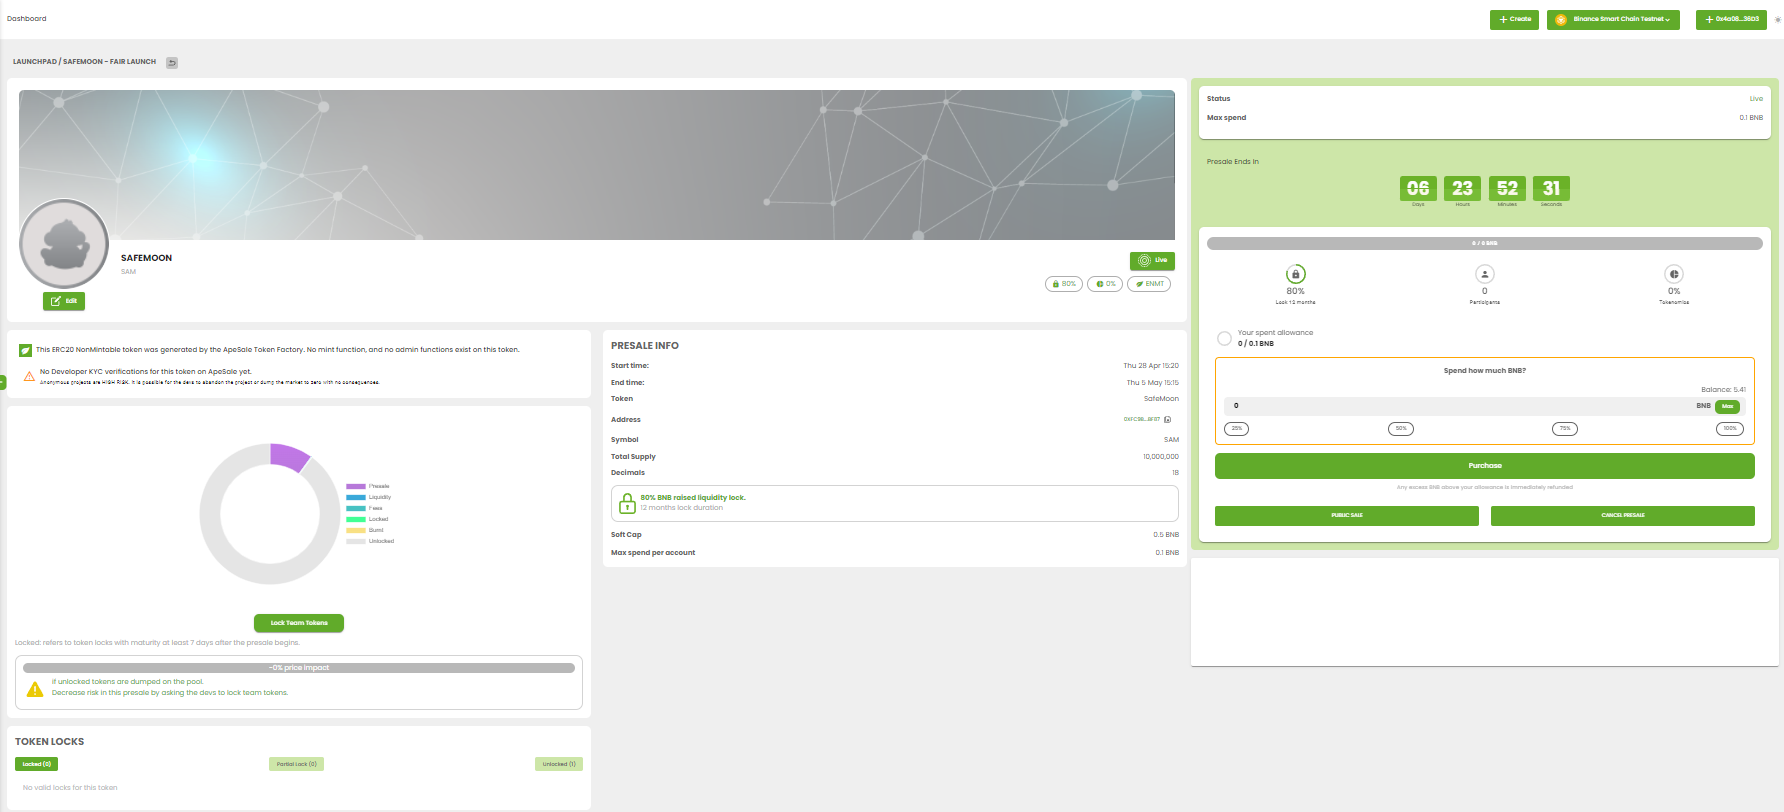Screen dimensions: 1784x812
Task: Click the 80% liquidity lock badge
Action: pos(1064,284)
